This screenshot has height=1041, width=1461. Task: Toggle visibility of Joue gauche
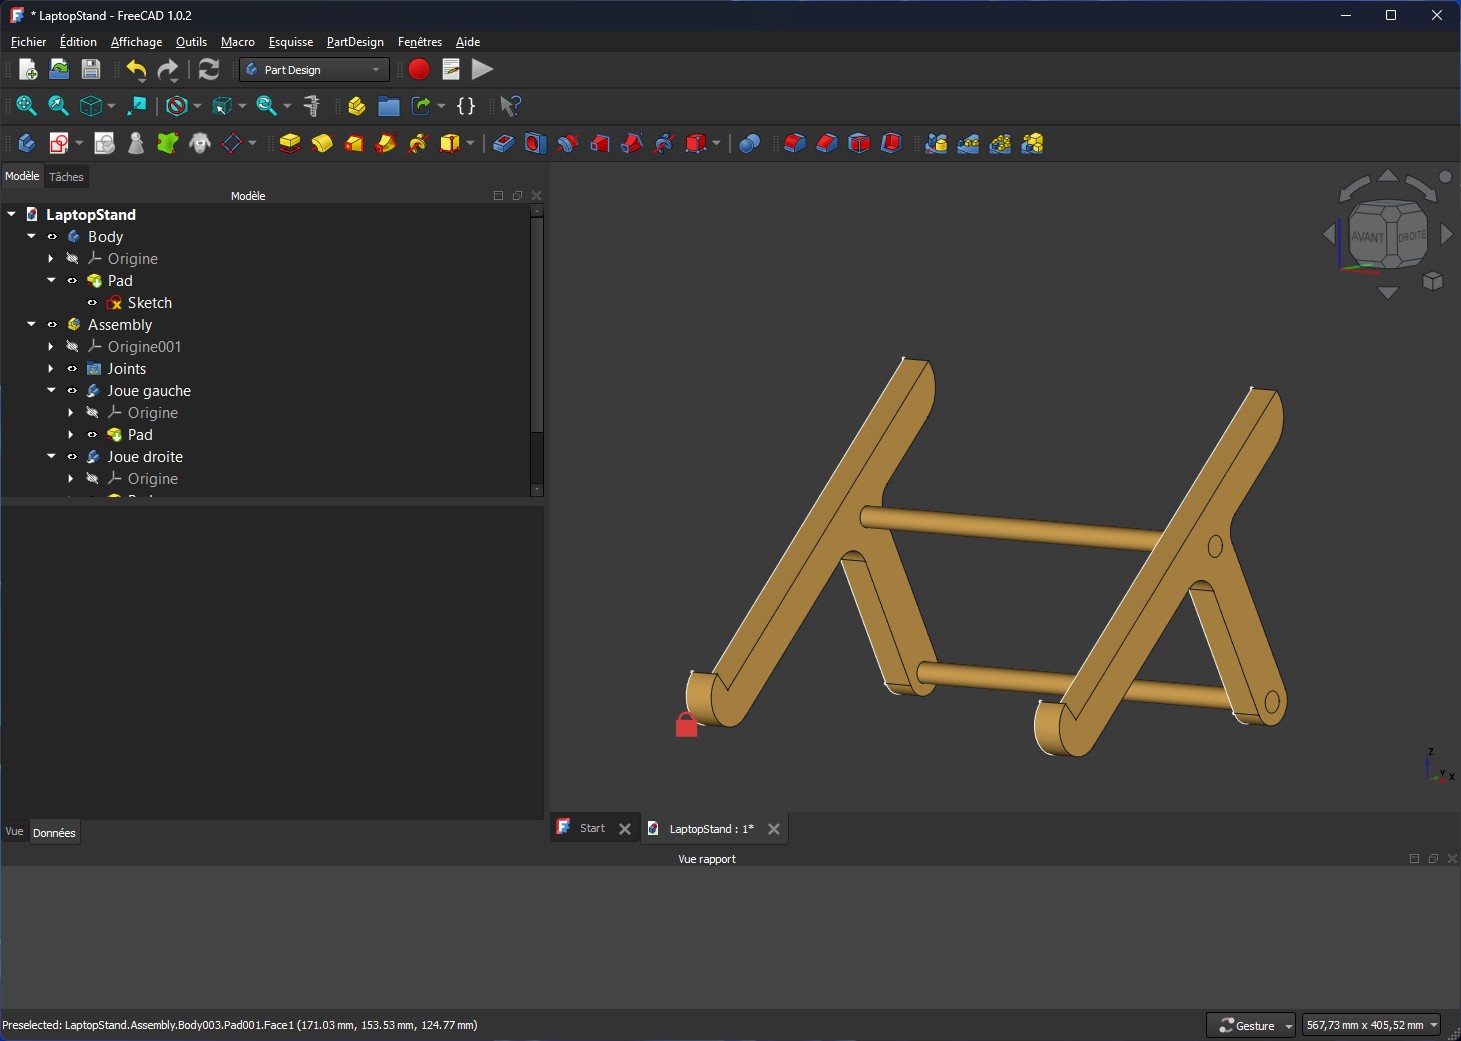point(72,391)
